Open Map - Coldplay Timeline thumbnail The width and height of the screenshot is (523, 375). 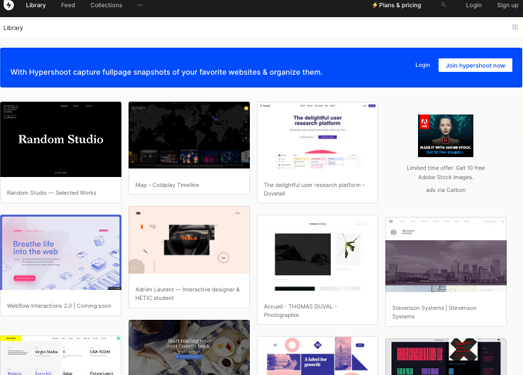pyautogui.click(x=189, y=135)
